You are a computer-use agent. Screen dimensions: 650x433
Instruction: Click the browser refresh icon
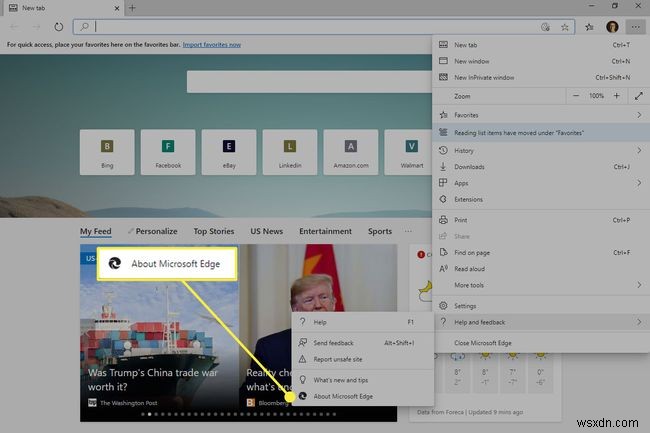pos(58,27)
